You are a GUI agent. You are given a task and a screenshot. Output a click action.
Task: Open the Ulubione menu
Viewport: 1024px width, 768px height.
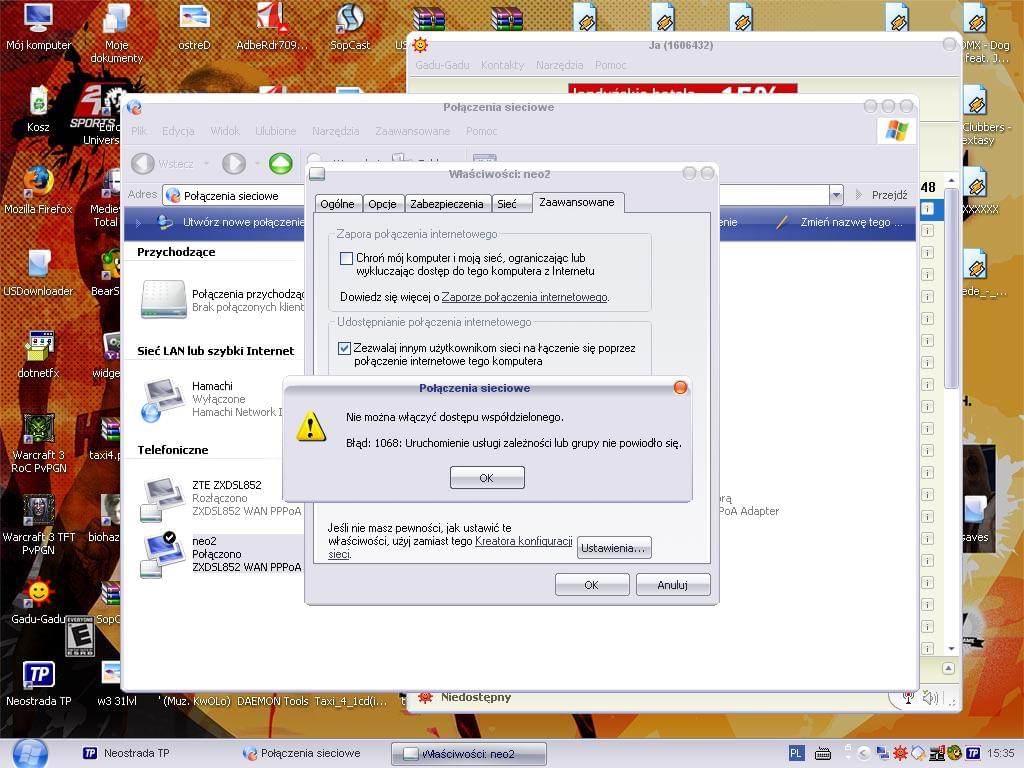pos(276,131)
